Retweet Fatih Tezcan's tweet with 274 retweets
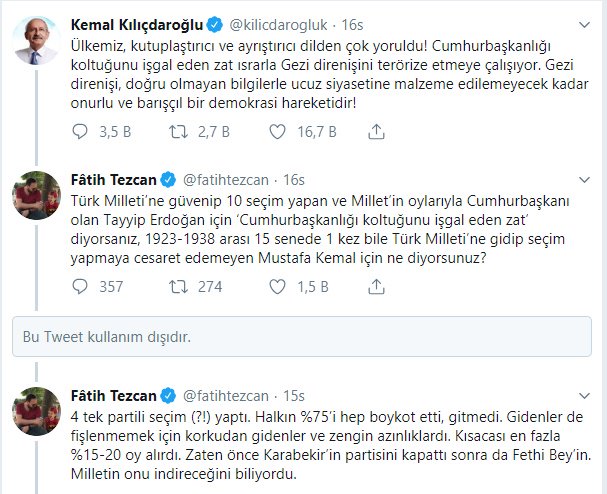Screen dimensions: 607x494 point(180,286)
